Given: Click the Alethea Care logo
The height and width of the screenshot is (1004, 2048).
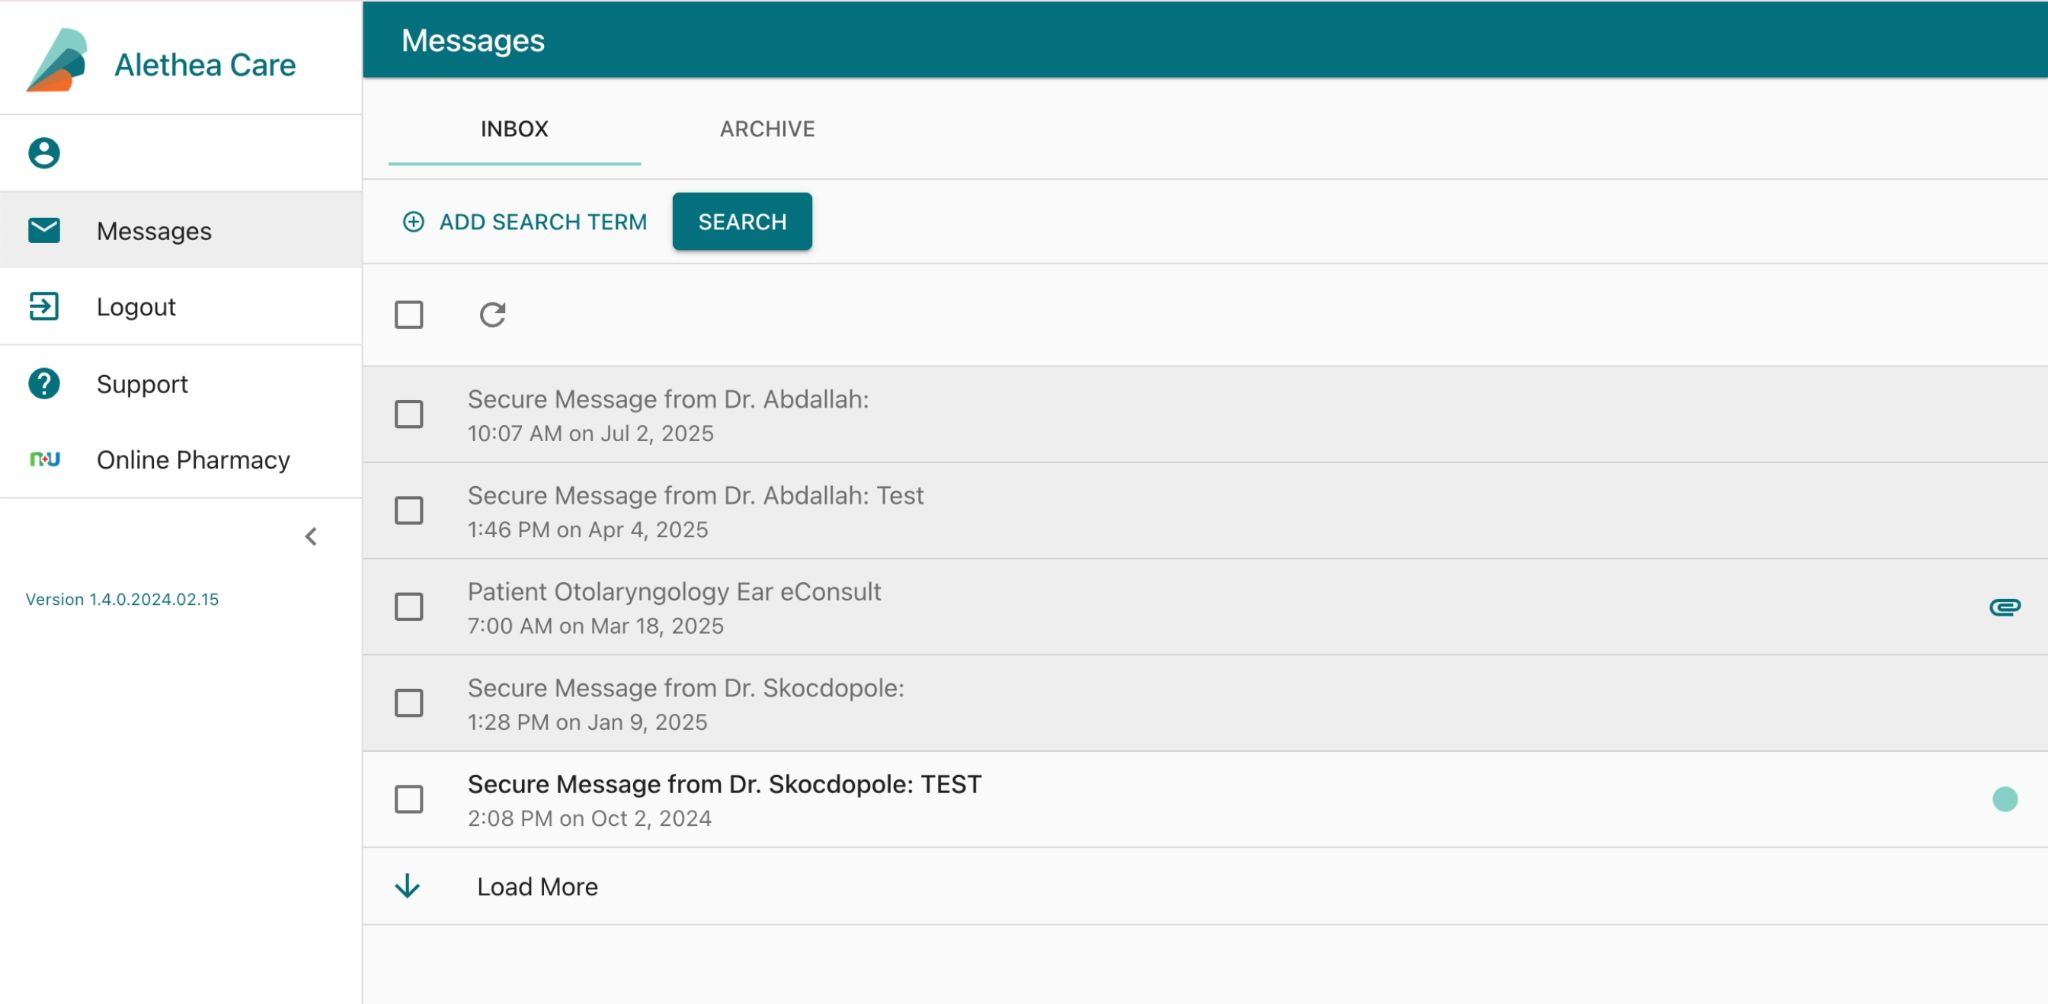Looking at the screenshot, I should point(57,60).
